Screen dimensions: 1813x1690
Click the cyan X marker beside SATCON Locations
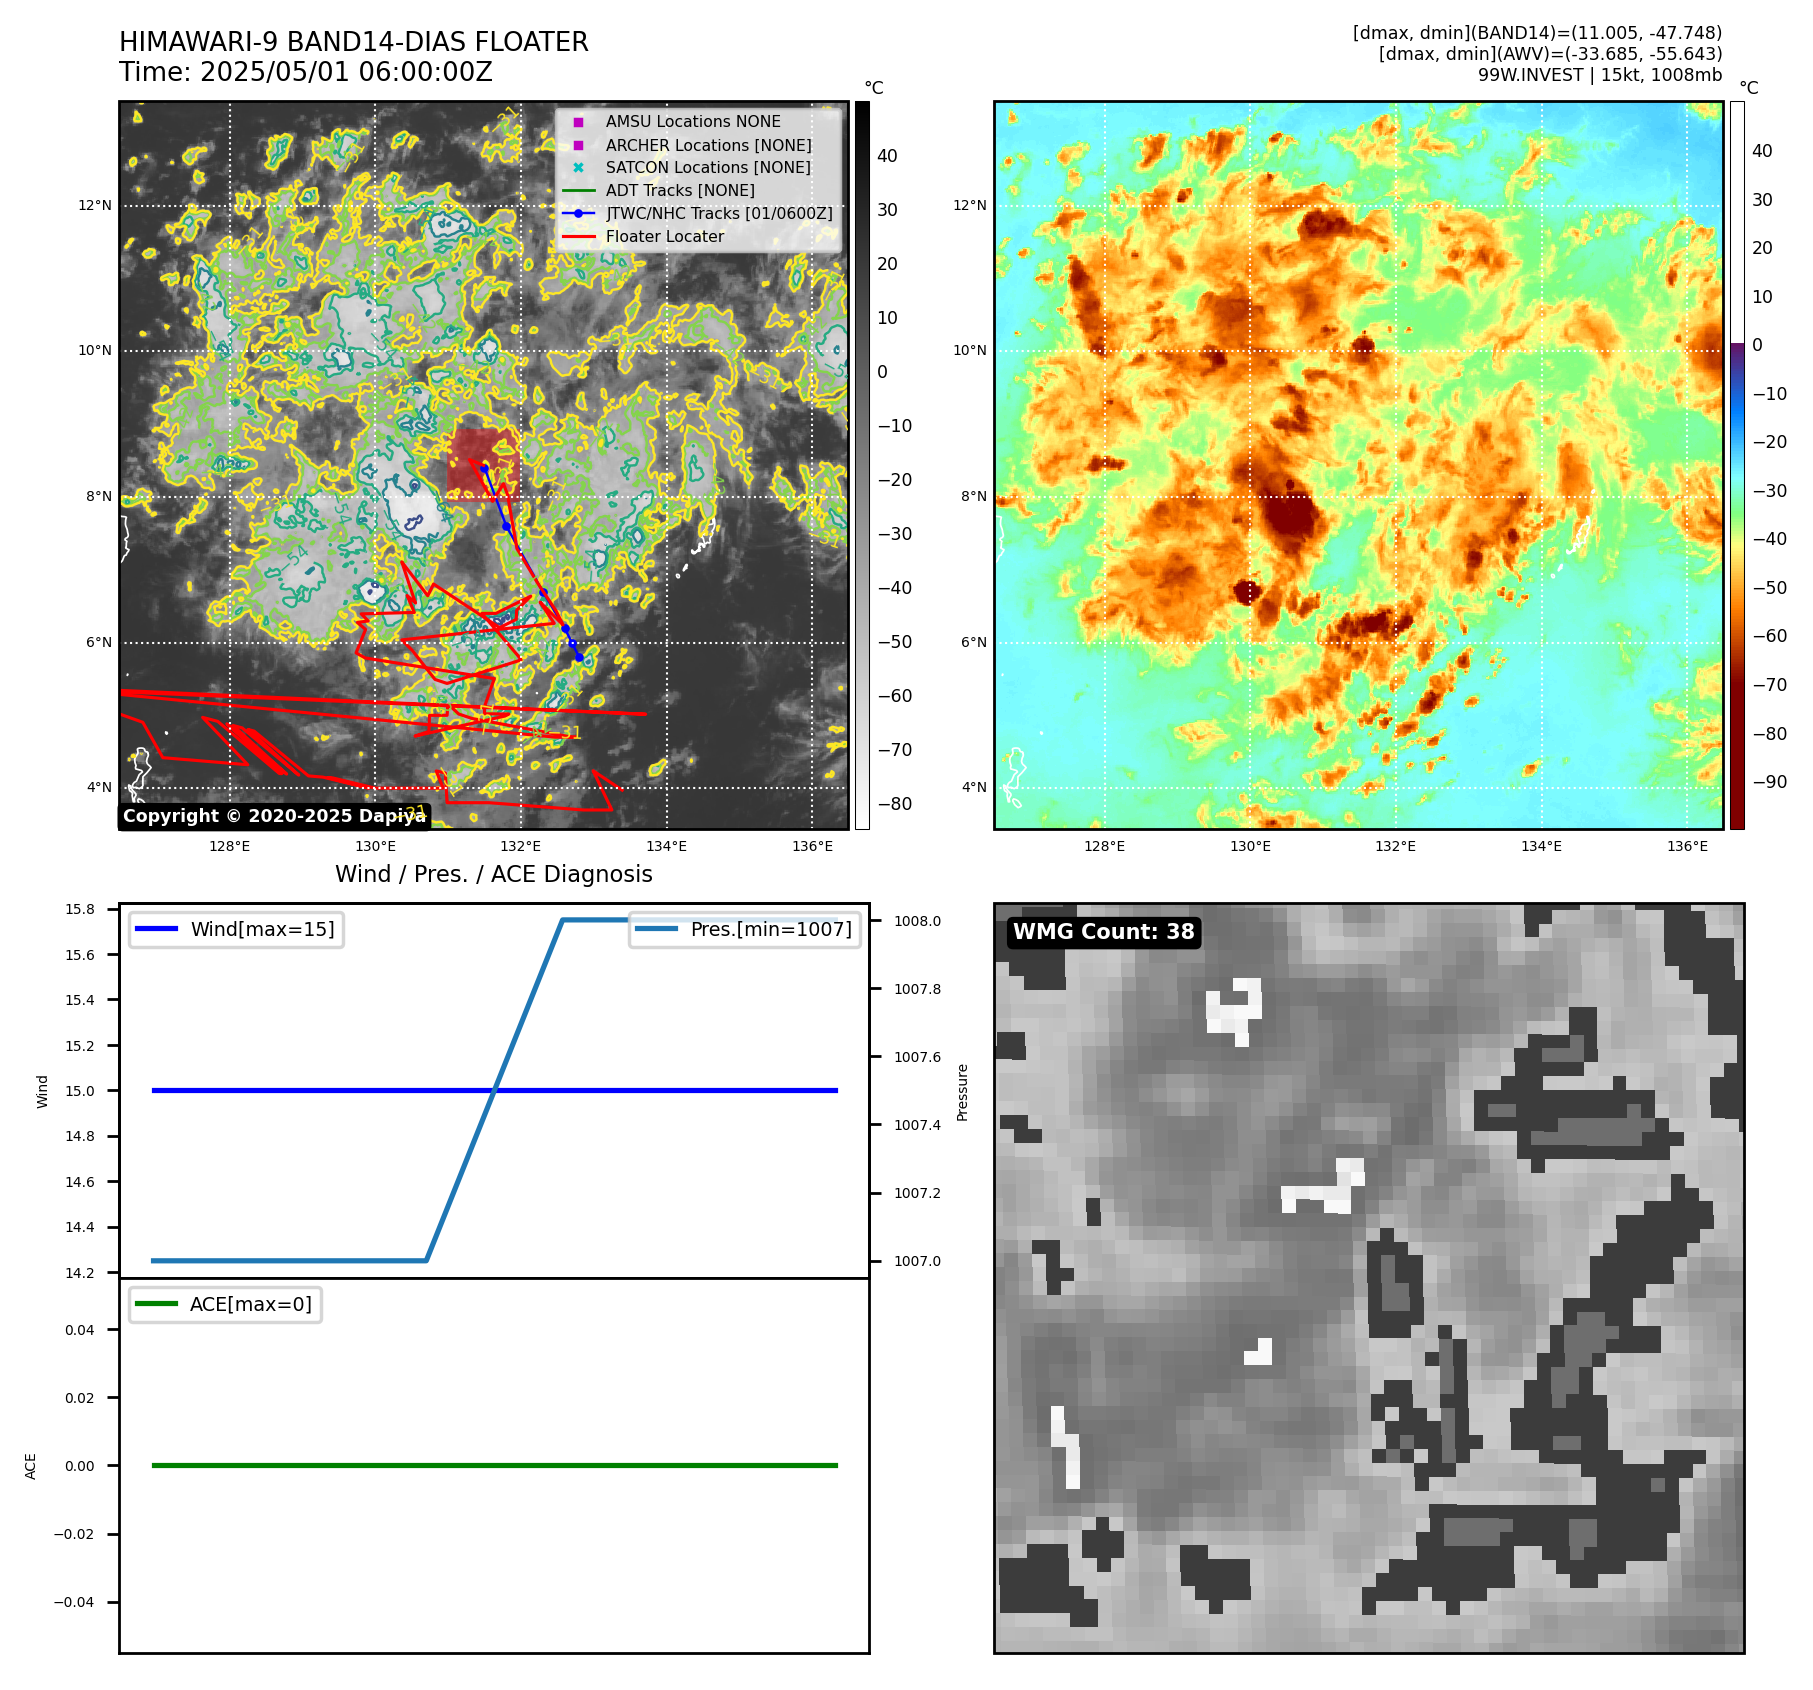[x=578, y=168]
